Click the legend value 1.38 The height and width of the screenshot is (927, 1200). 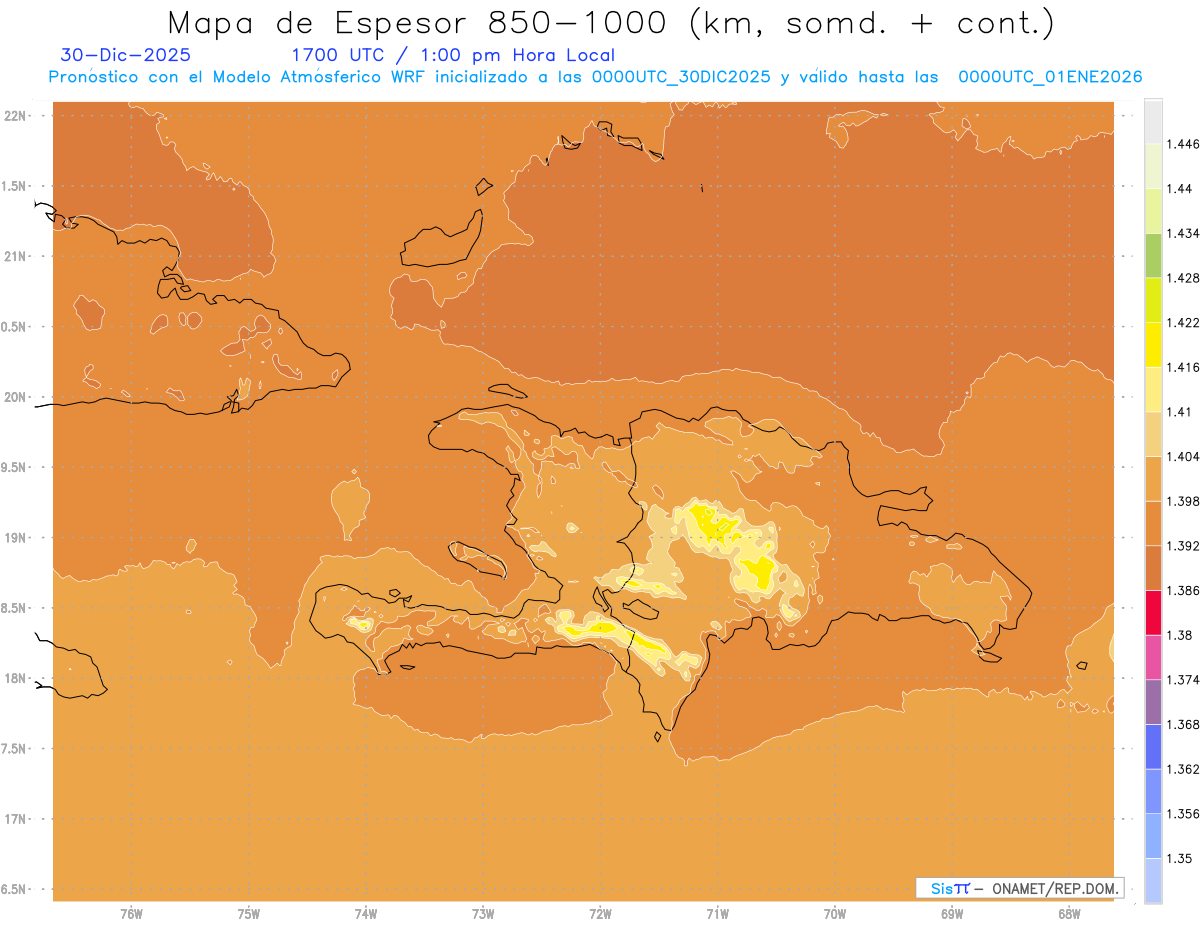coord(1179,635)
